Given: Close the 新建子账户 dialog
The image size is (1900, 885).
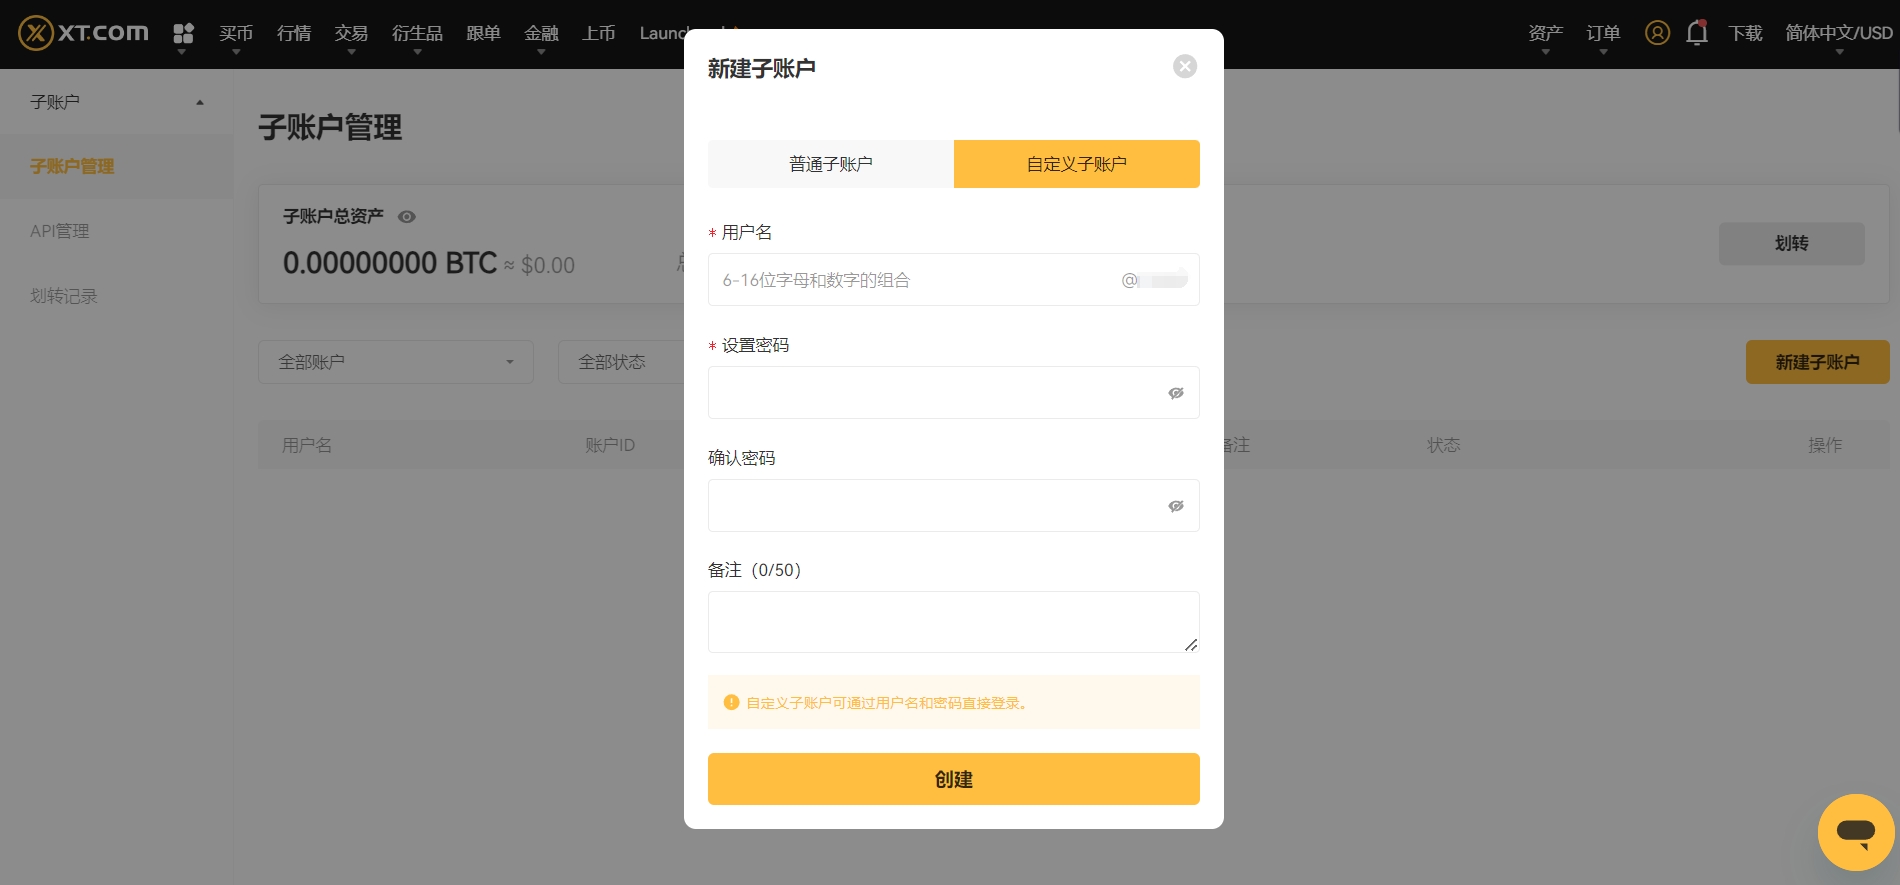Looking at the screenshot, I should click(x=1185, y=66).
